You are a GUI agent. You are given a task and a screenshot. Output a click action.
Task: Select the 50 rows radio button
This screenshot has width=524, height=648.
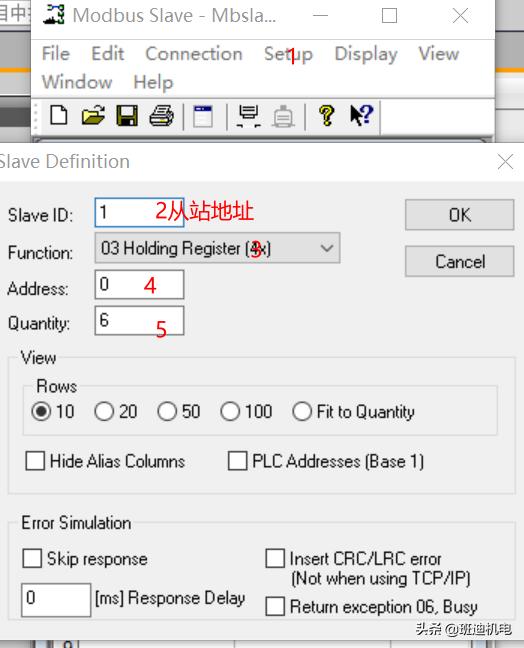(x=167, y=411)
